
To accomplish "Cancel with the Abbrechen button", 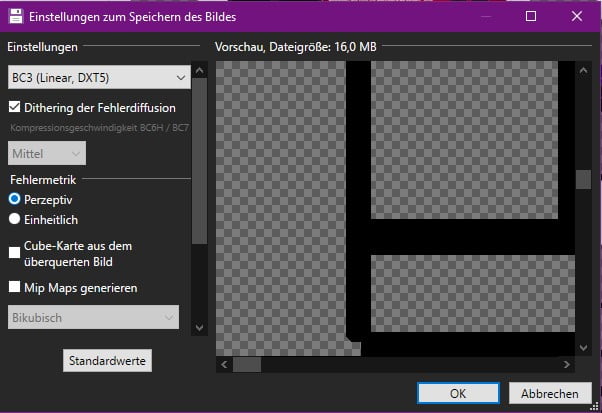I will point(549,393).
